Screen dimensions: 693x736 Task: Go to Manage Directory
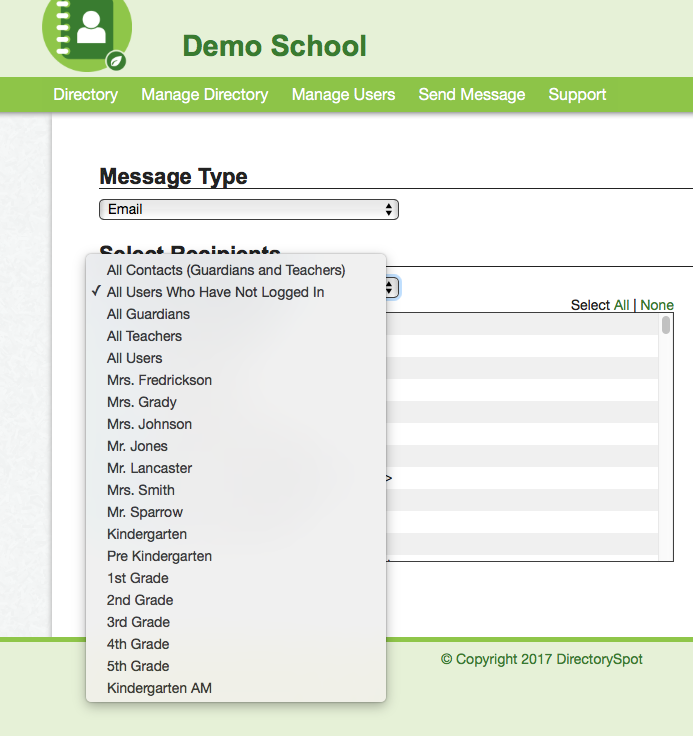tap(204, 94)
